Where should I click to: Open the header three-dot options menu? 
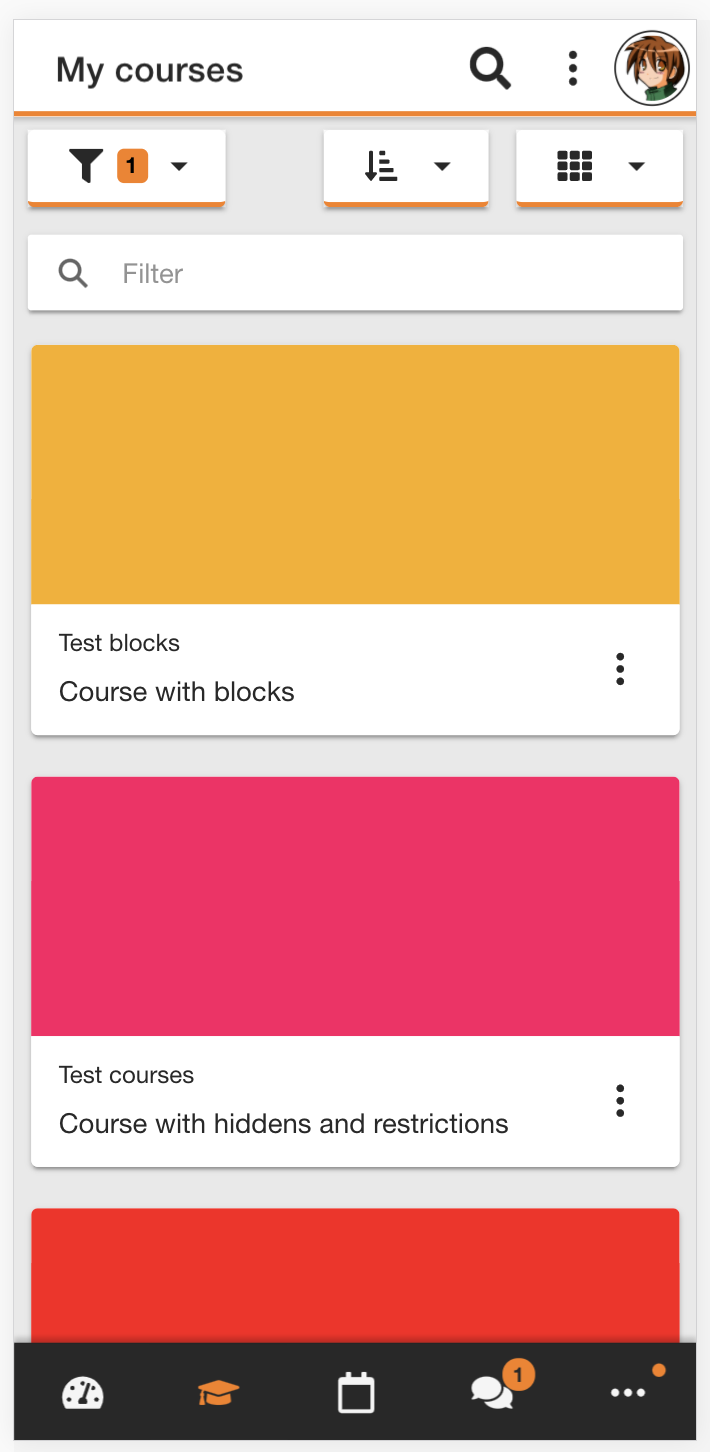572,68
